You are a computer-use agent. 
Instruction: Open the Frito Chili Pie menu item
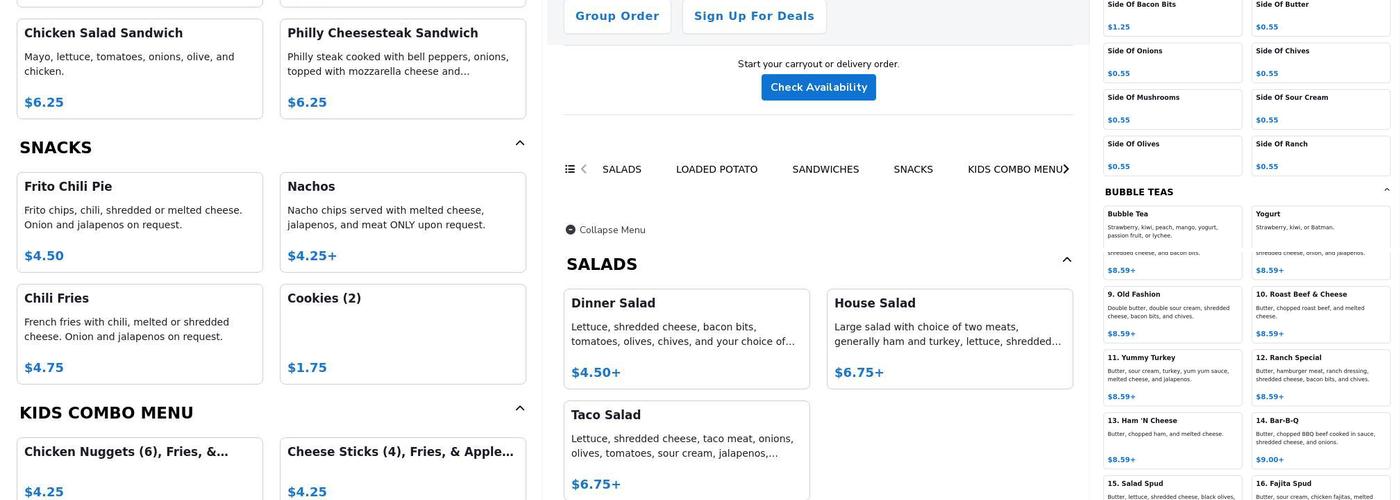[x=140, y=222]
